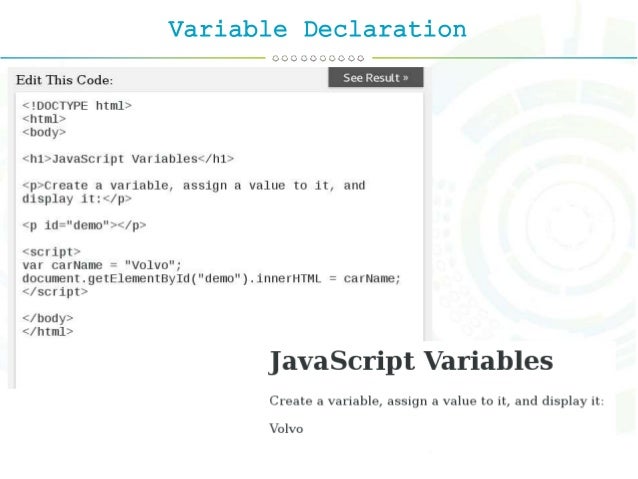
Task: Click the '<h1>JavaScript Variables</h1>' code line
Action: tap(128, 159)
